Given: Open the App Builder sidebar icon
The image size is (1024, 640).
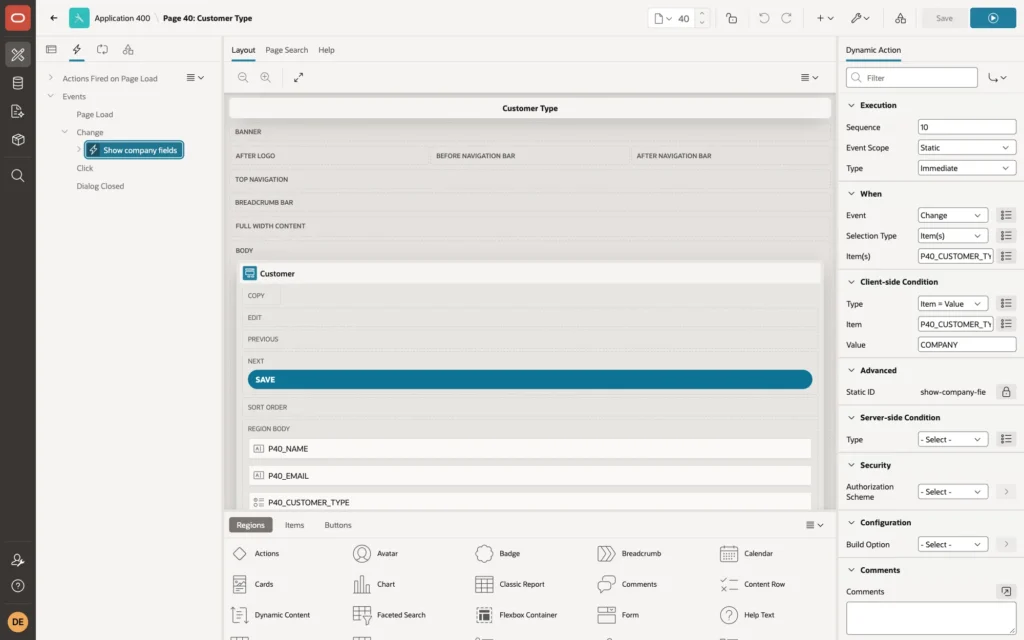Looking at the screenshot, I should 18,54.
